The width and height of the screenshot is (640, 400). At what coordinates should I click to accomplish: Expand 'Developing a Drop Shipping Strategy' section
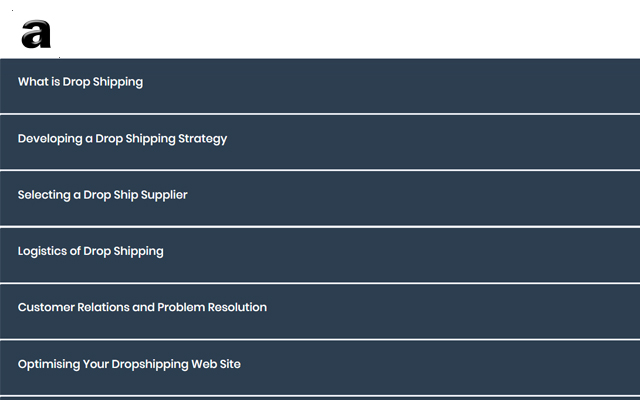320,141
